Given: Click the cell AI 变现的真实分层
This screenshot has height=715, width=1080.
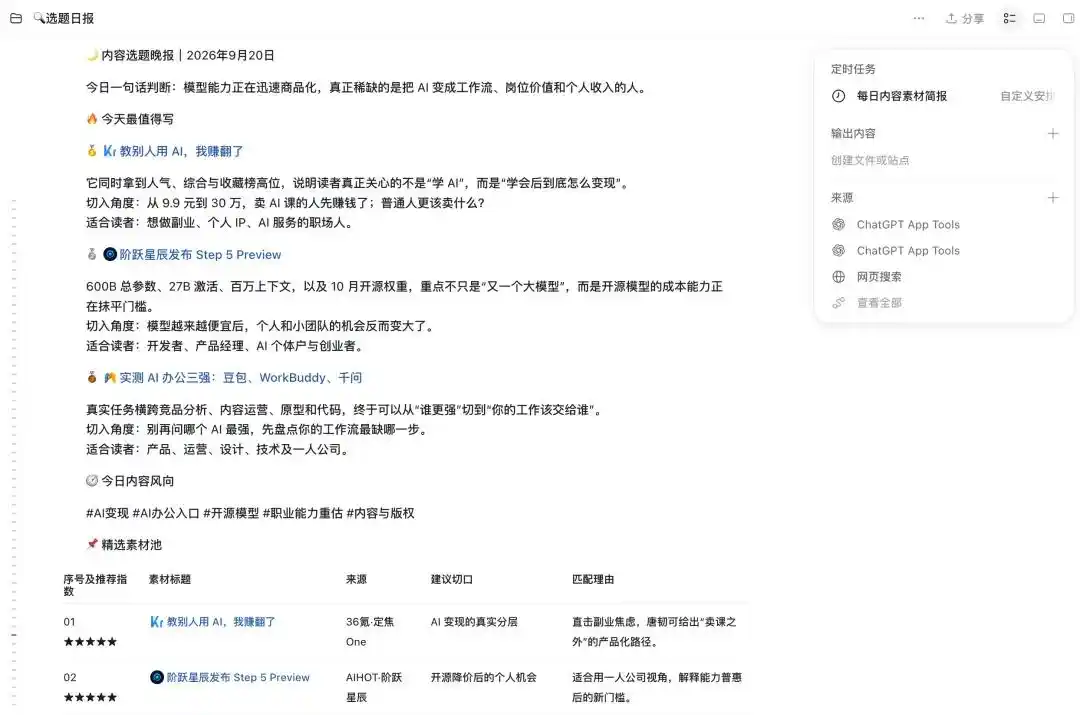Looking at the screenshot, I should 474,622.
